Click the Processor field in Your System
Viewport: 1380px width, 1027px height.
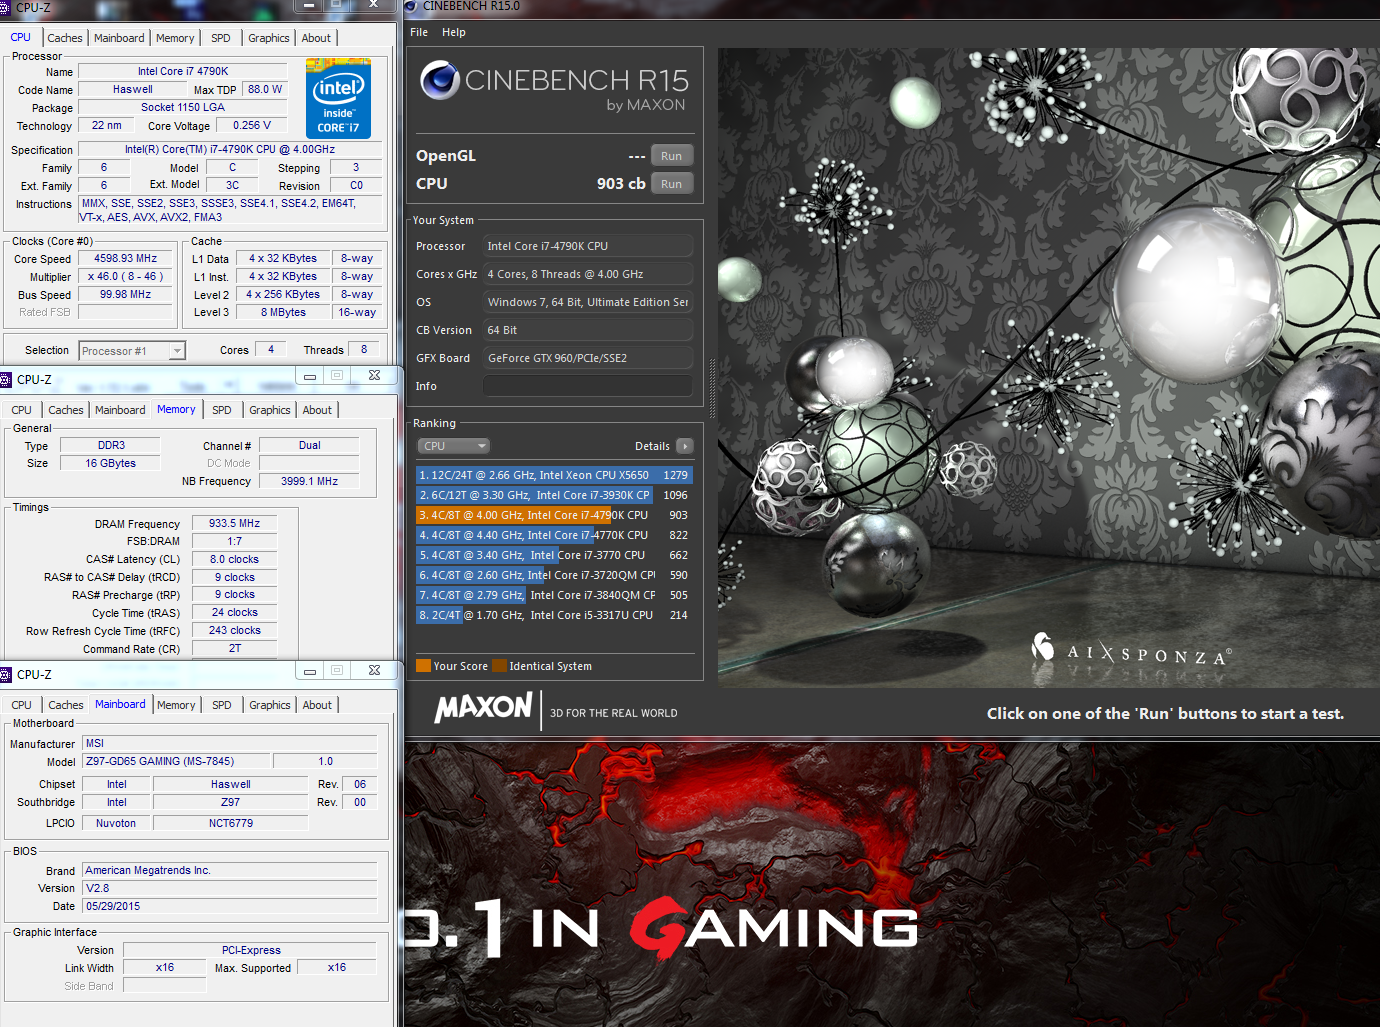click(x=588, y=246)
